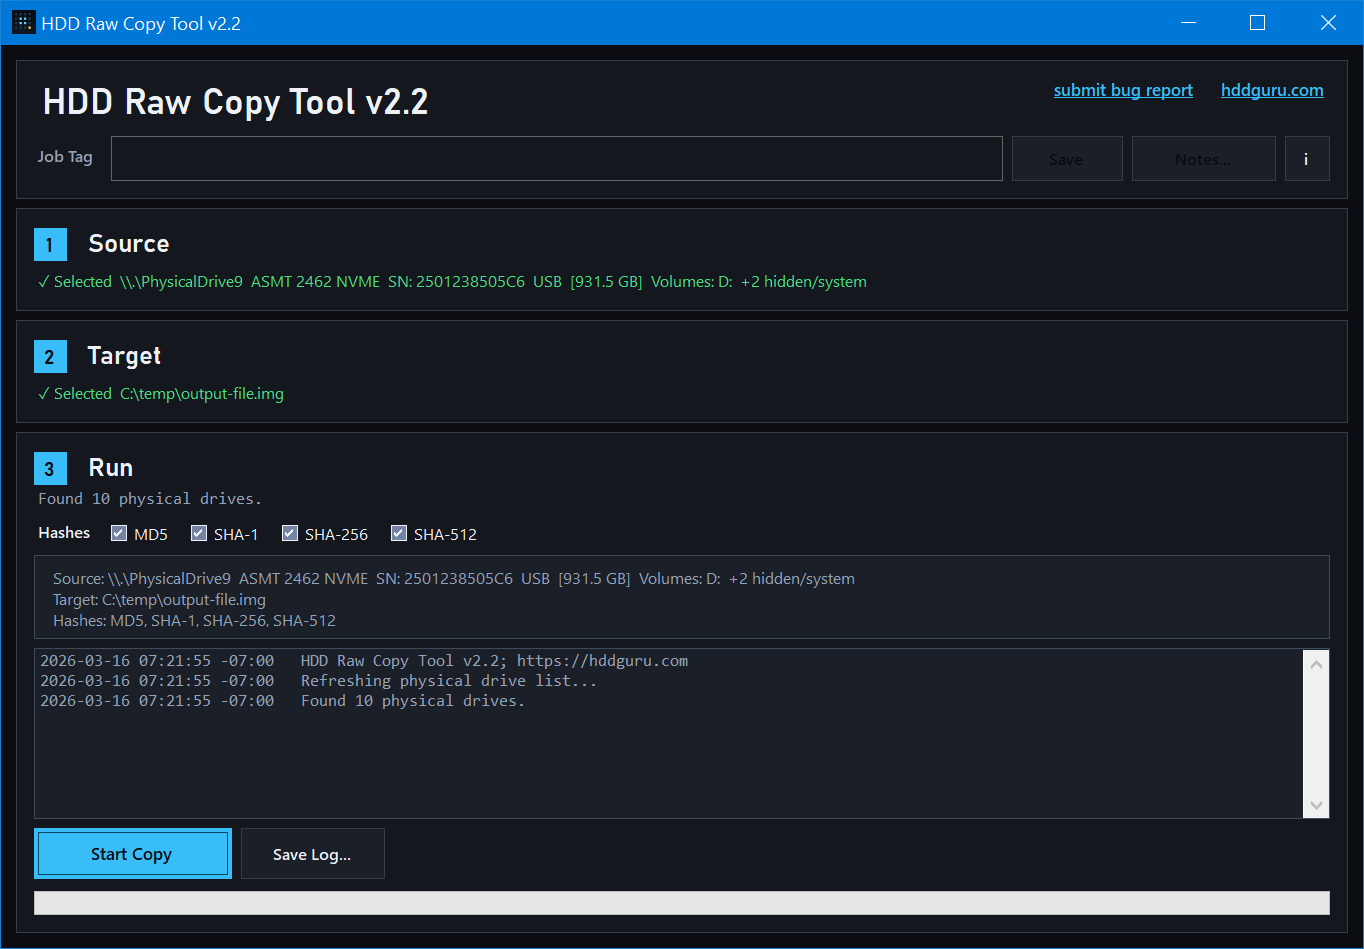Click the HDD Raw Copy Tool title bar icon
The height and width of the screenshot is (949, 1364).
tap(23, 21)
